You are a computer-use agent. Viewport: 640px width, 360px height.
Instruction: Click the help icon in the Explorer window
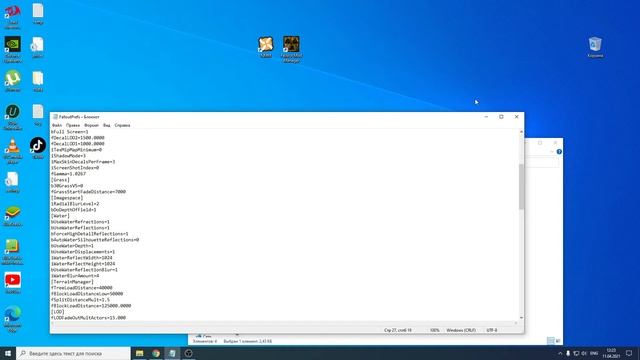(x=559, y=151)
